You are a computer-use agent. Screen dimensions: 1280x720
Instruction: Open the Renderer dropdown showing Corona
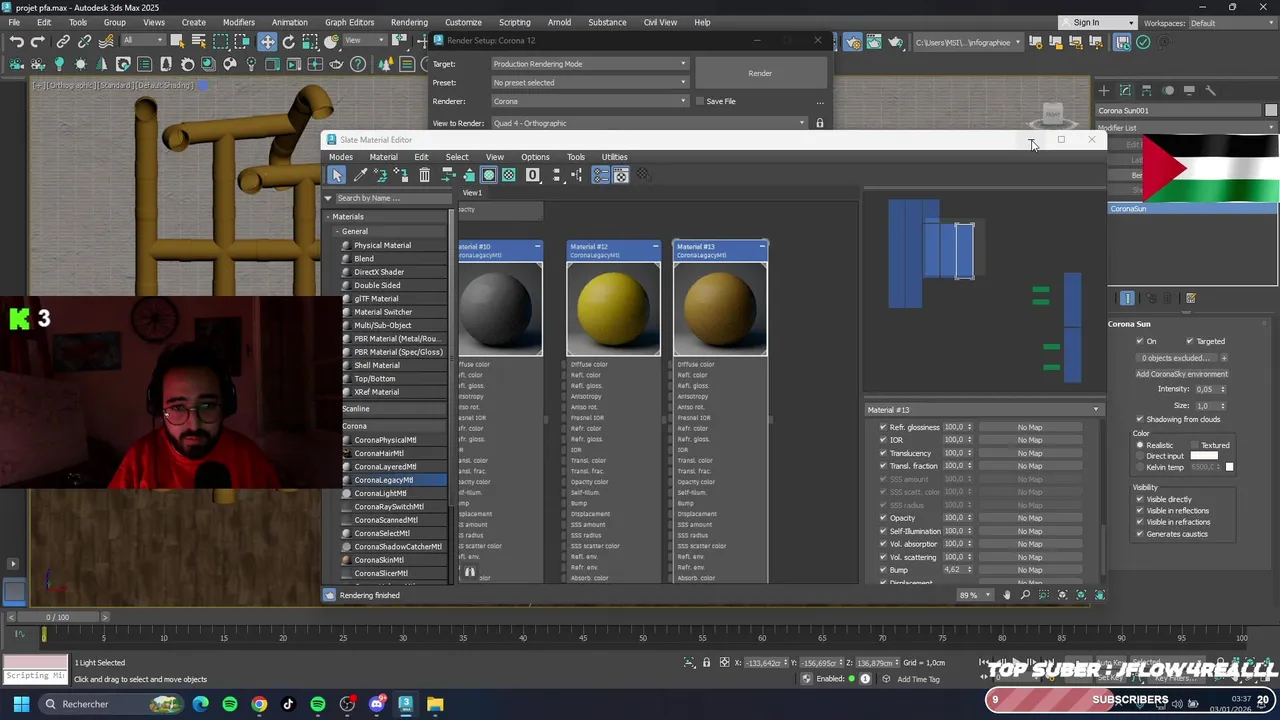pos(590,101)
